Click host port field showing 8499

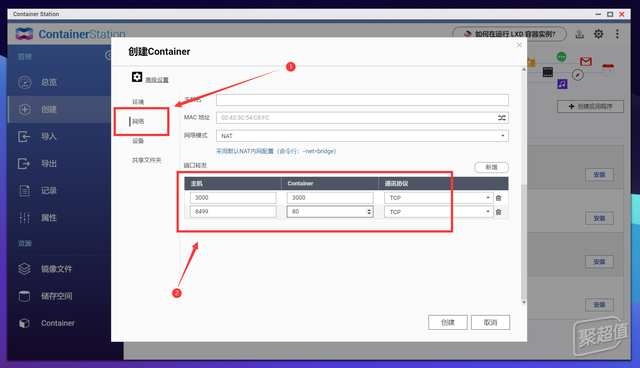(x=233, y=211)
